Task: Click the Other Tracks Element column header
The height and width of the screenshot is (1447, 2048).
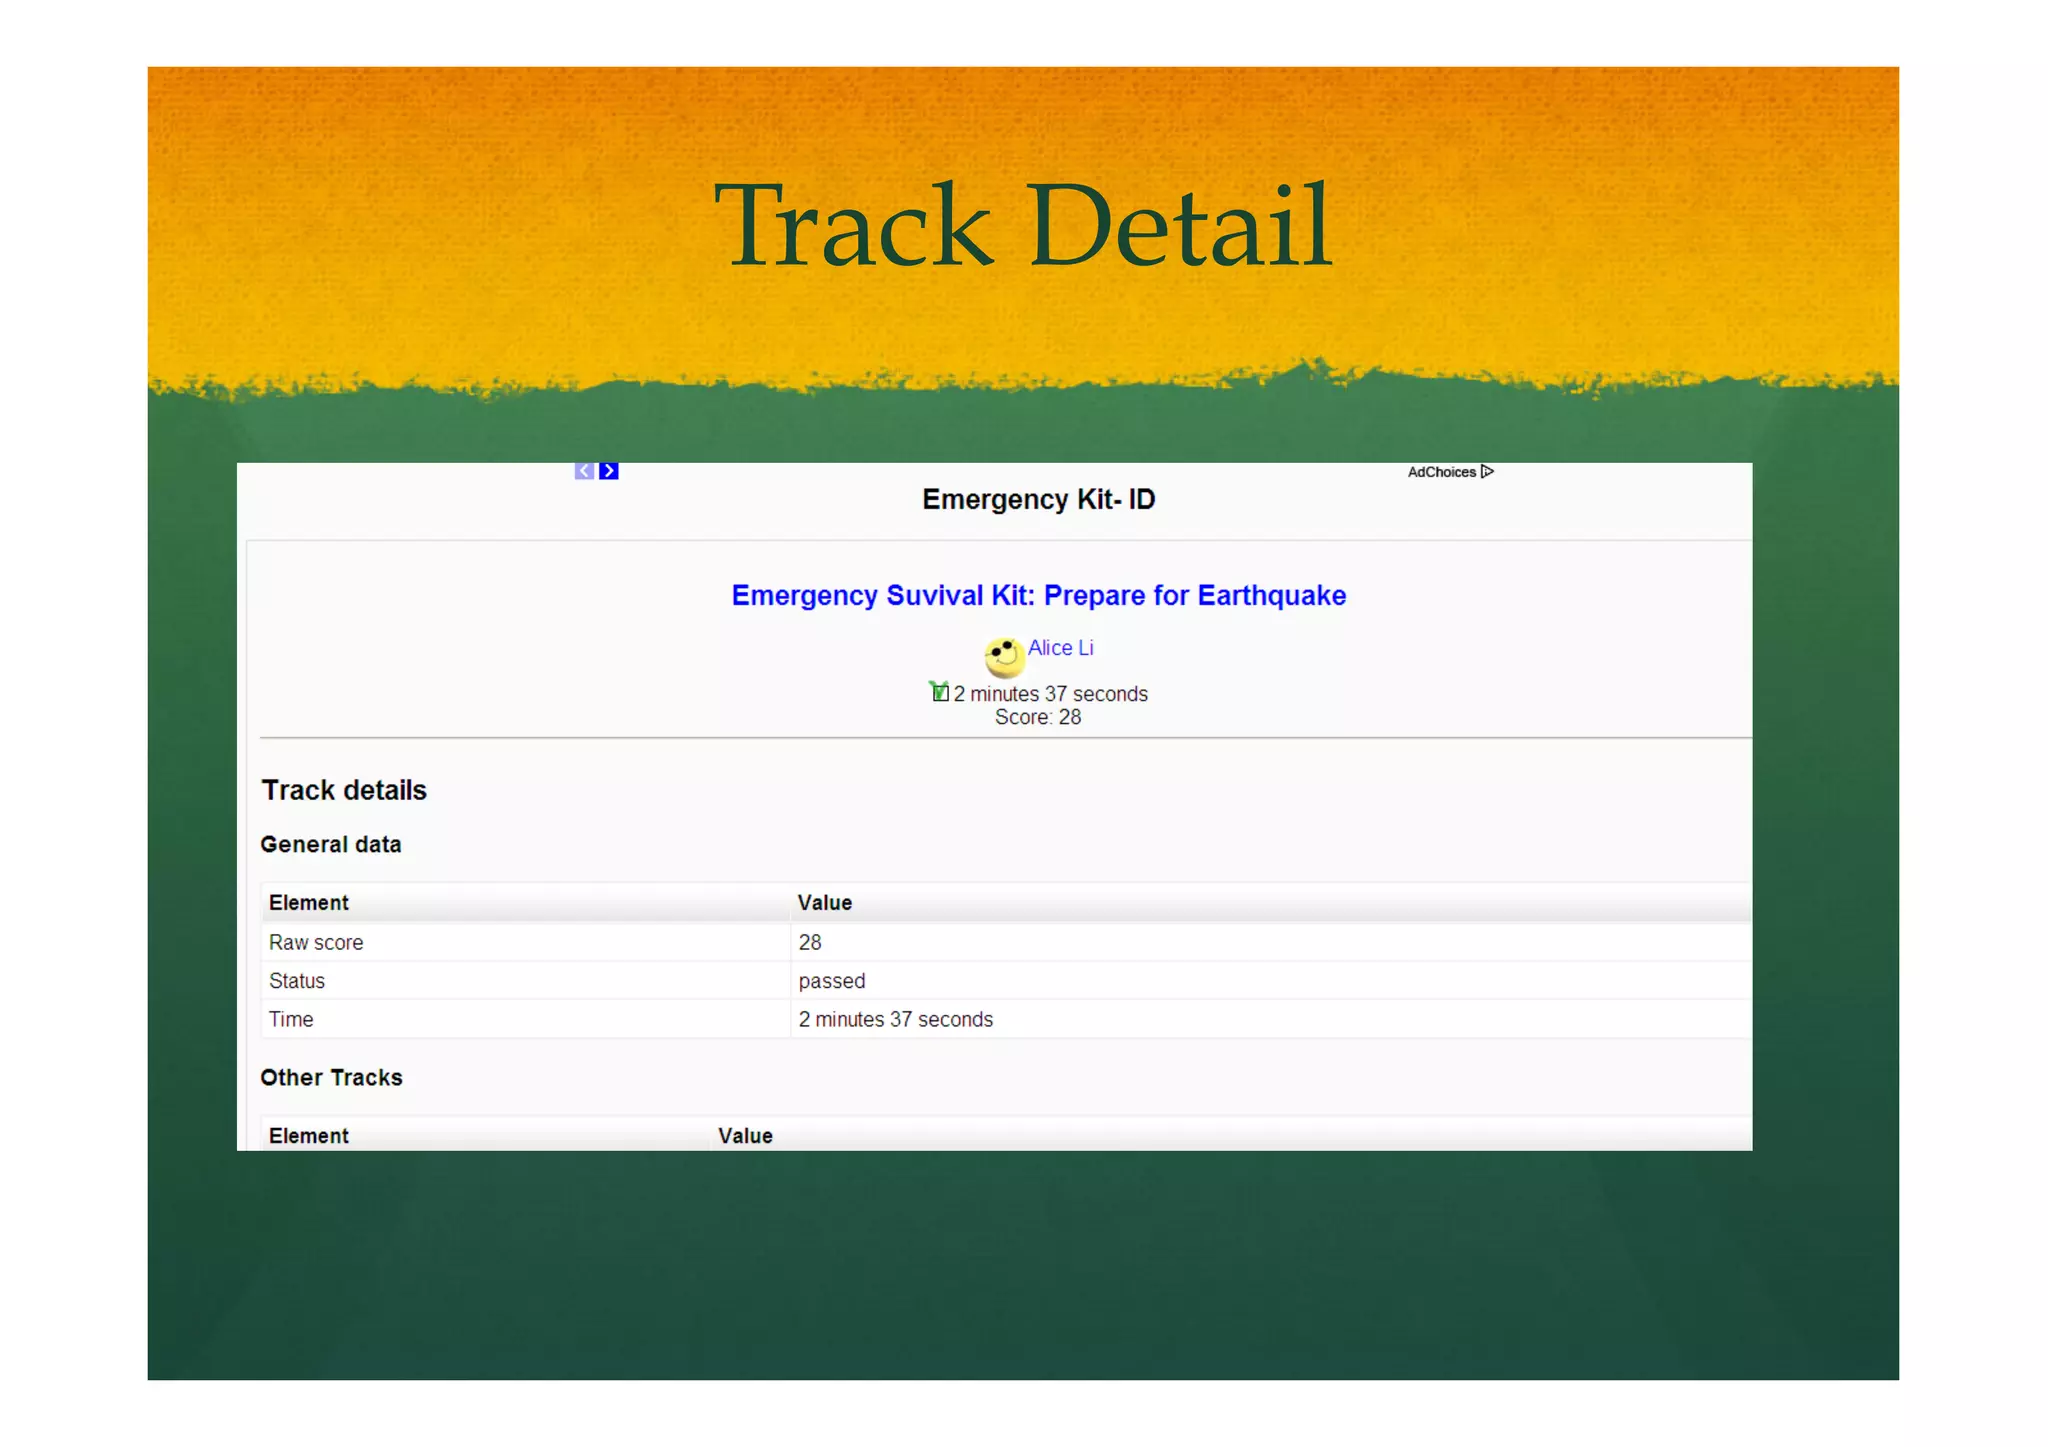Action: (309, 1136)
